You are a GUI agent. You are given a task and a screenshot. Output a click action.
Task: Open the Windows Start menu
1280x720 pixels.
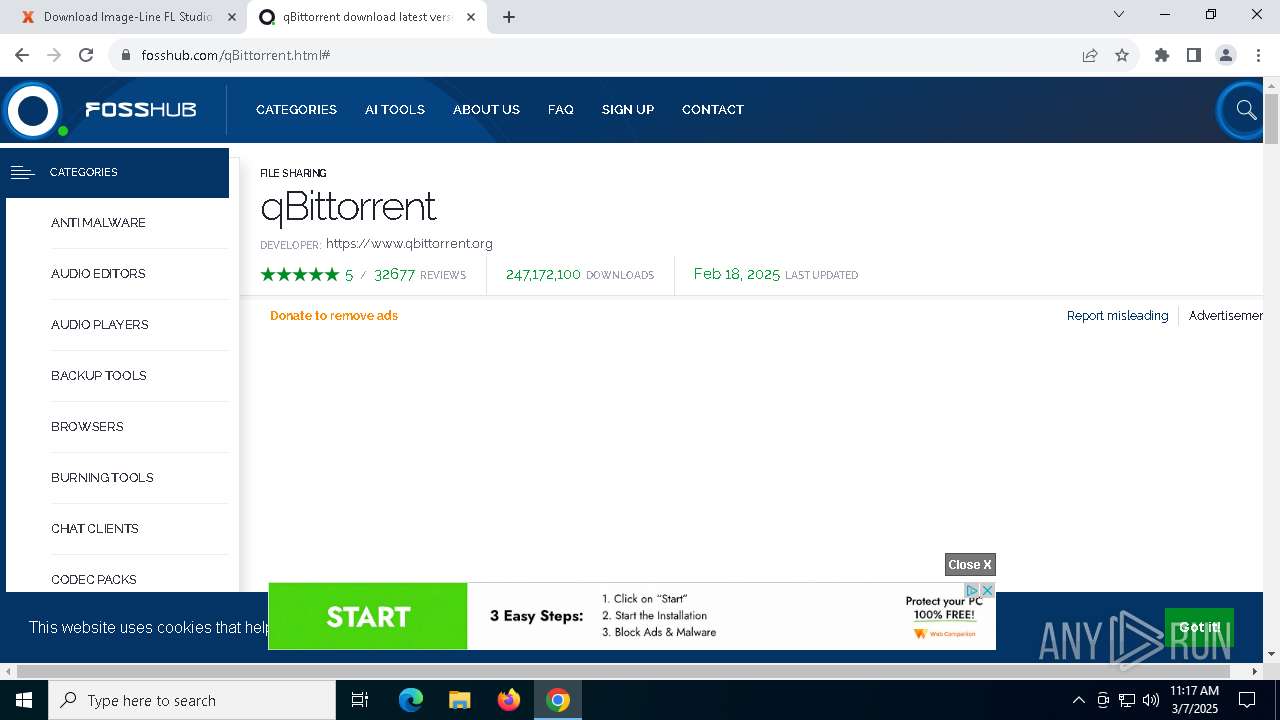pyautogui.click(x=24, y=700)
